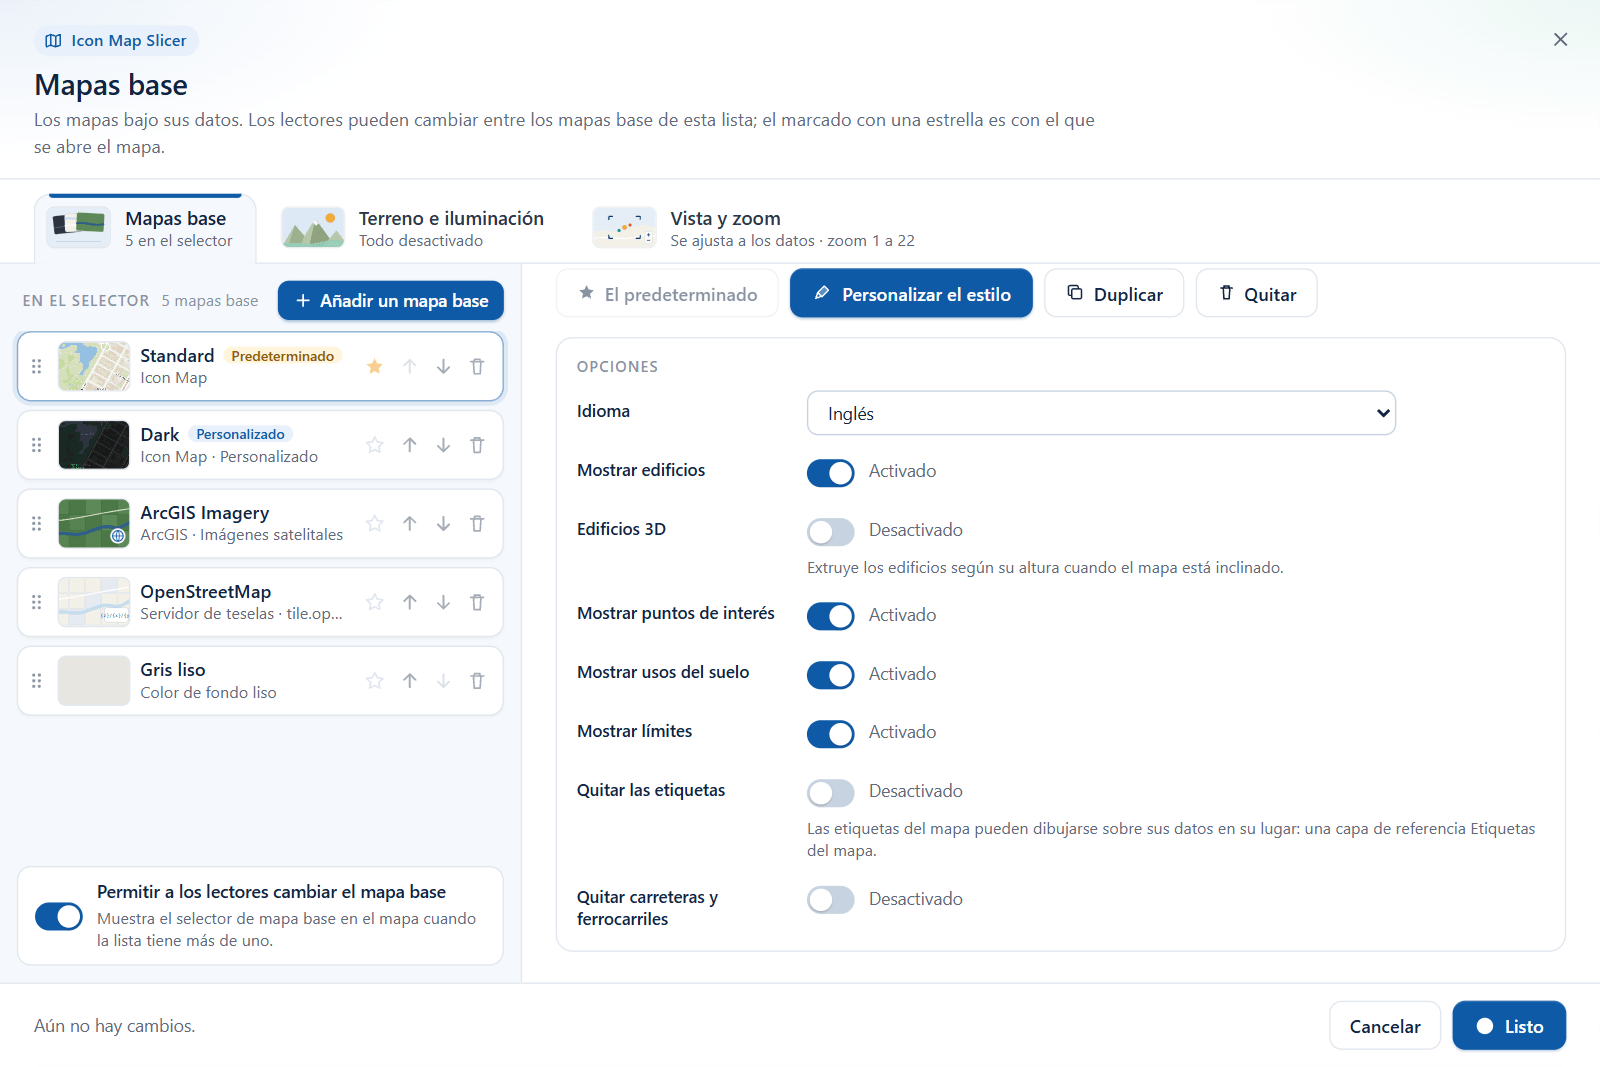Move Gris liso up with arrow
The height and width of the screenshot is (1067, 1600).
point(410,681)
